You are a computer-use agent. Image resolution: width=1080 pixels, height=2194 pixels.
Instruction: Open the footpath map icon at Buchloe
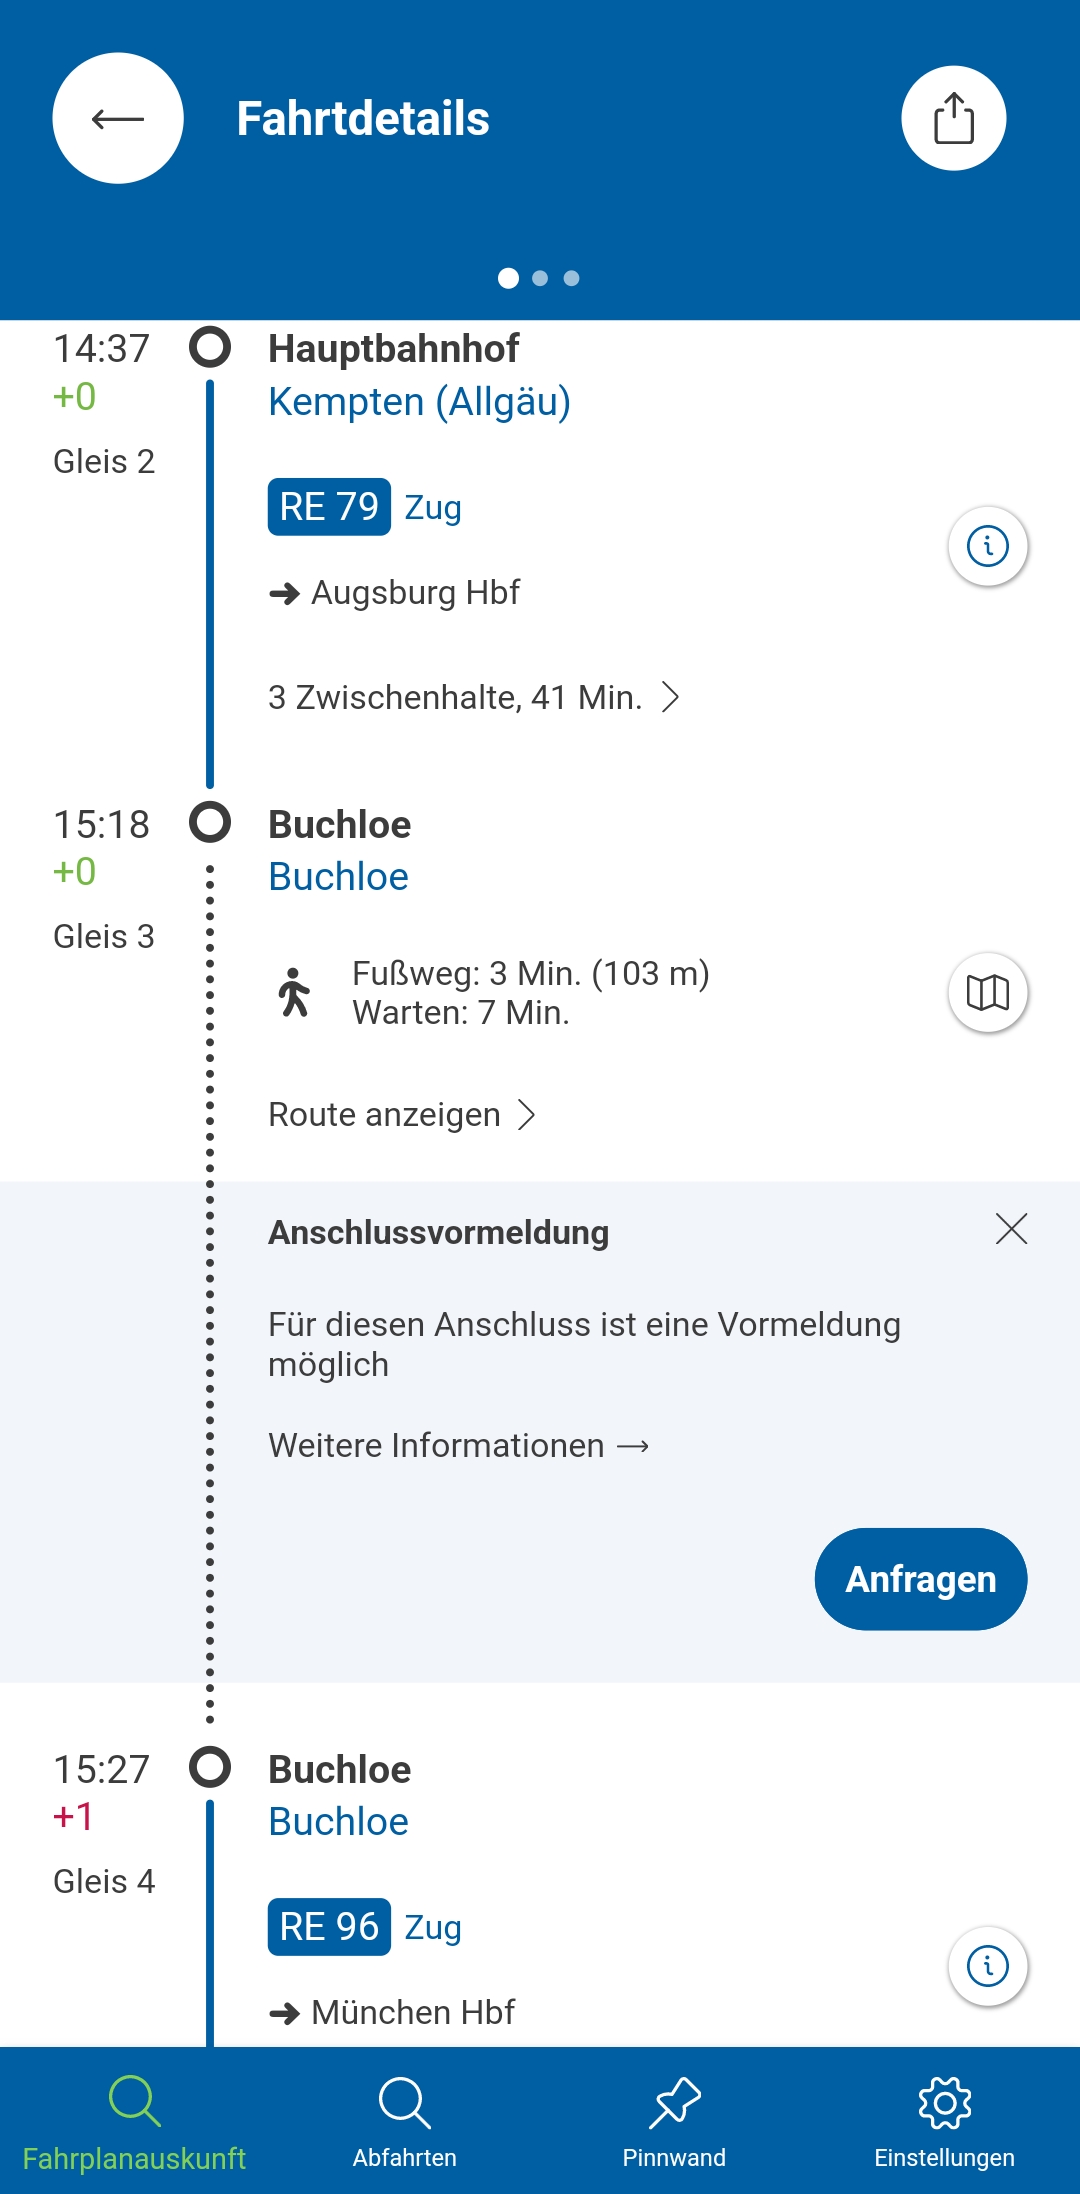(987, 993)
